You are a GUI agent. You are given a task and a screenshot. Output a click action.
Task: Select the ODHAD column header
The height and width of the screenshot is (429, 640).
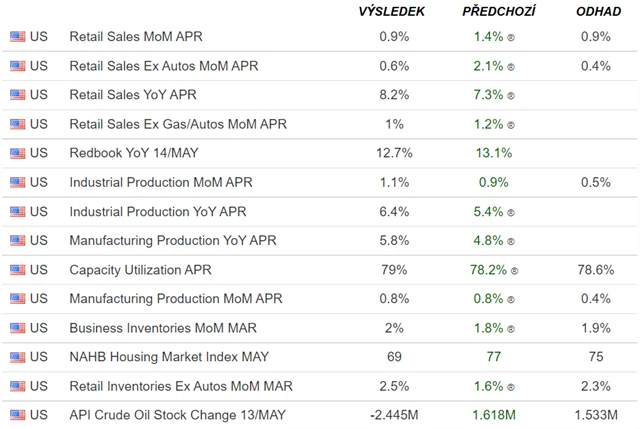pos(596,11)
